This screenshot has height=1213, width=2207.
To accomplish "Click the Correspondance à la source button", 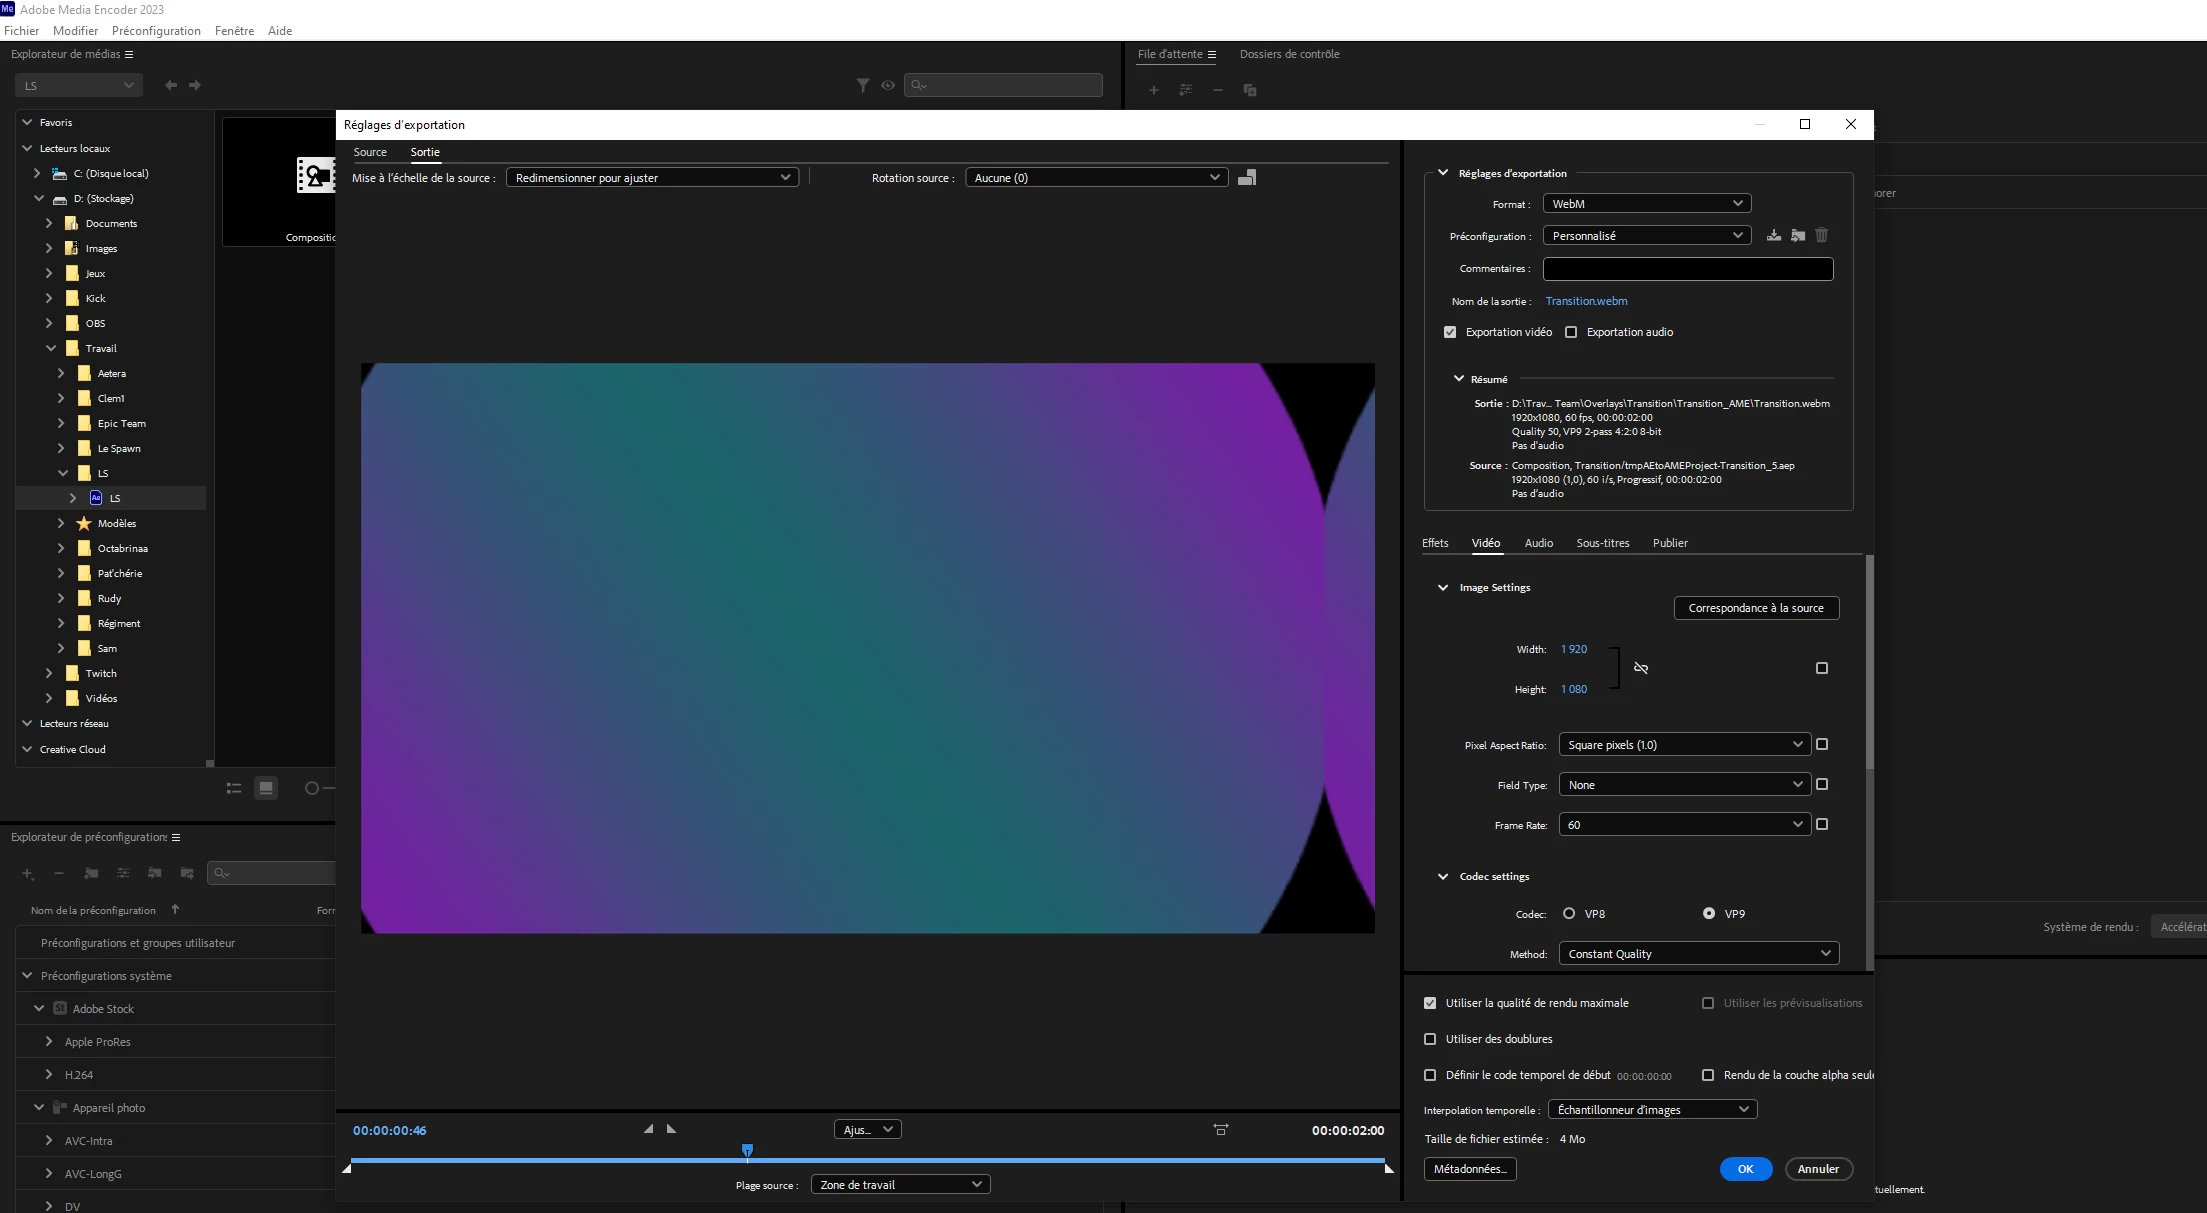I will (1756, 608).
